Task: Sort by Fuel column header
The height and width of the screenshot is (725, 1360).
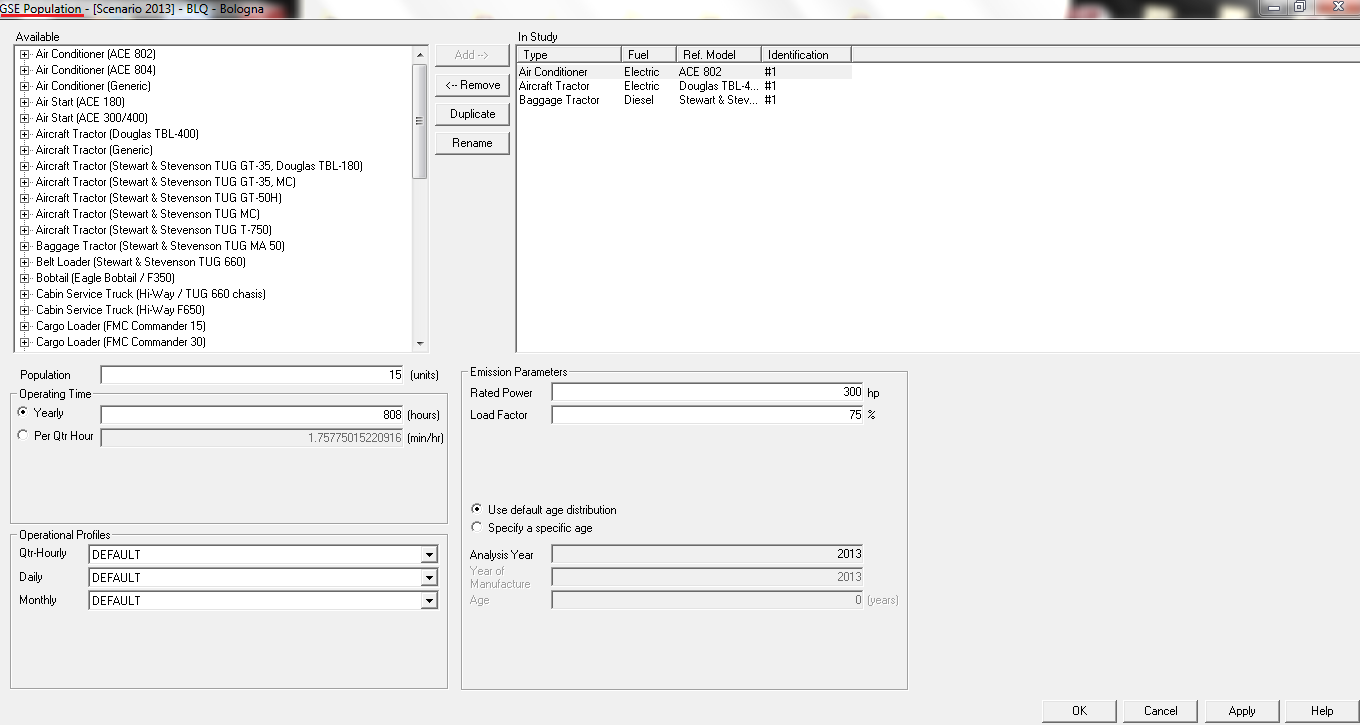Action: click(648, 55)
